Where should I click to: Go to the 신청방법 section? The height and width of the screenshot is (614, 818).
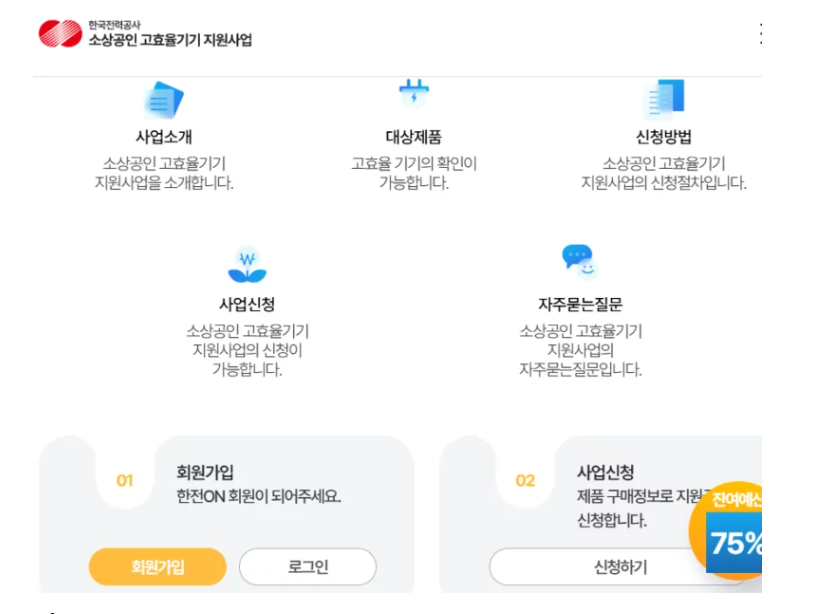(x=663, y=138)
